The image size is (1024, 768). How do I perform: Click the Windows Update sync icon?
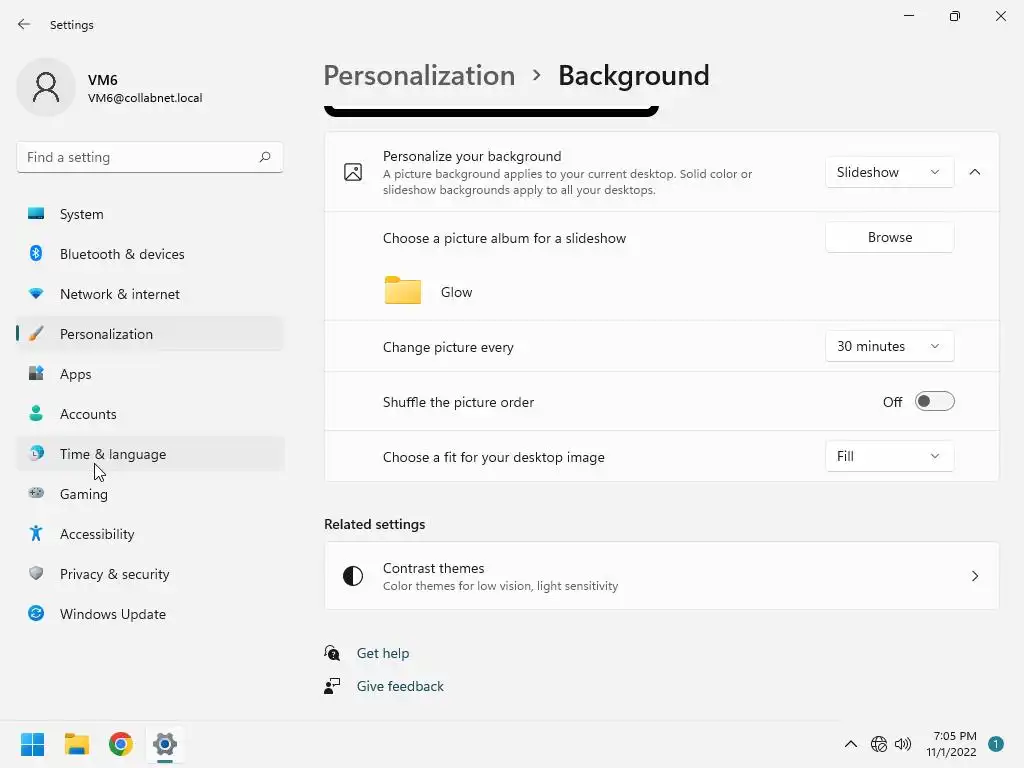[36, 614]
